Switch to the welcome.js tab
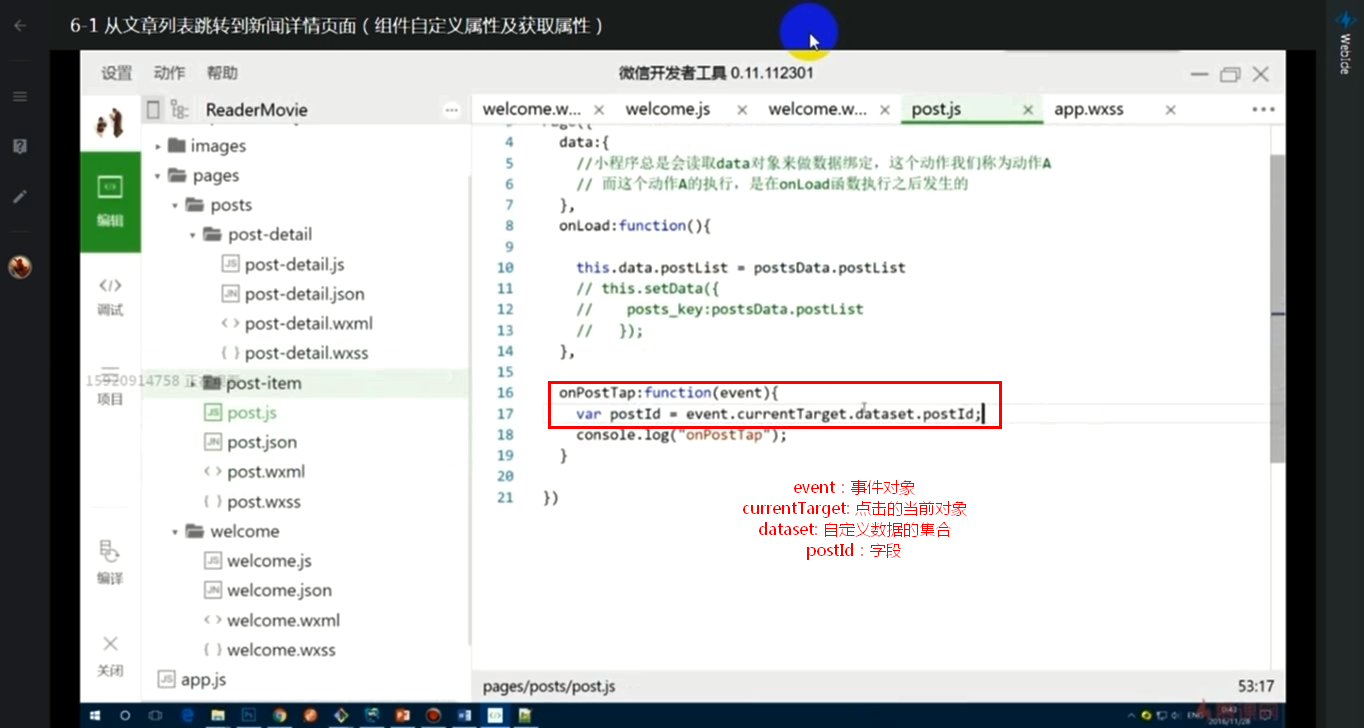1364x728 pixels. click(x=667, y=109)
